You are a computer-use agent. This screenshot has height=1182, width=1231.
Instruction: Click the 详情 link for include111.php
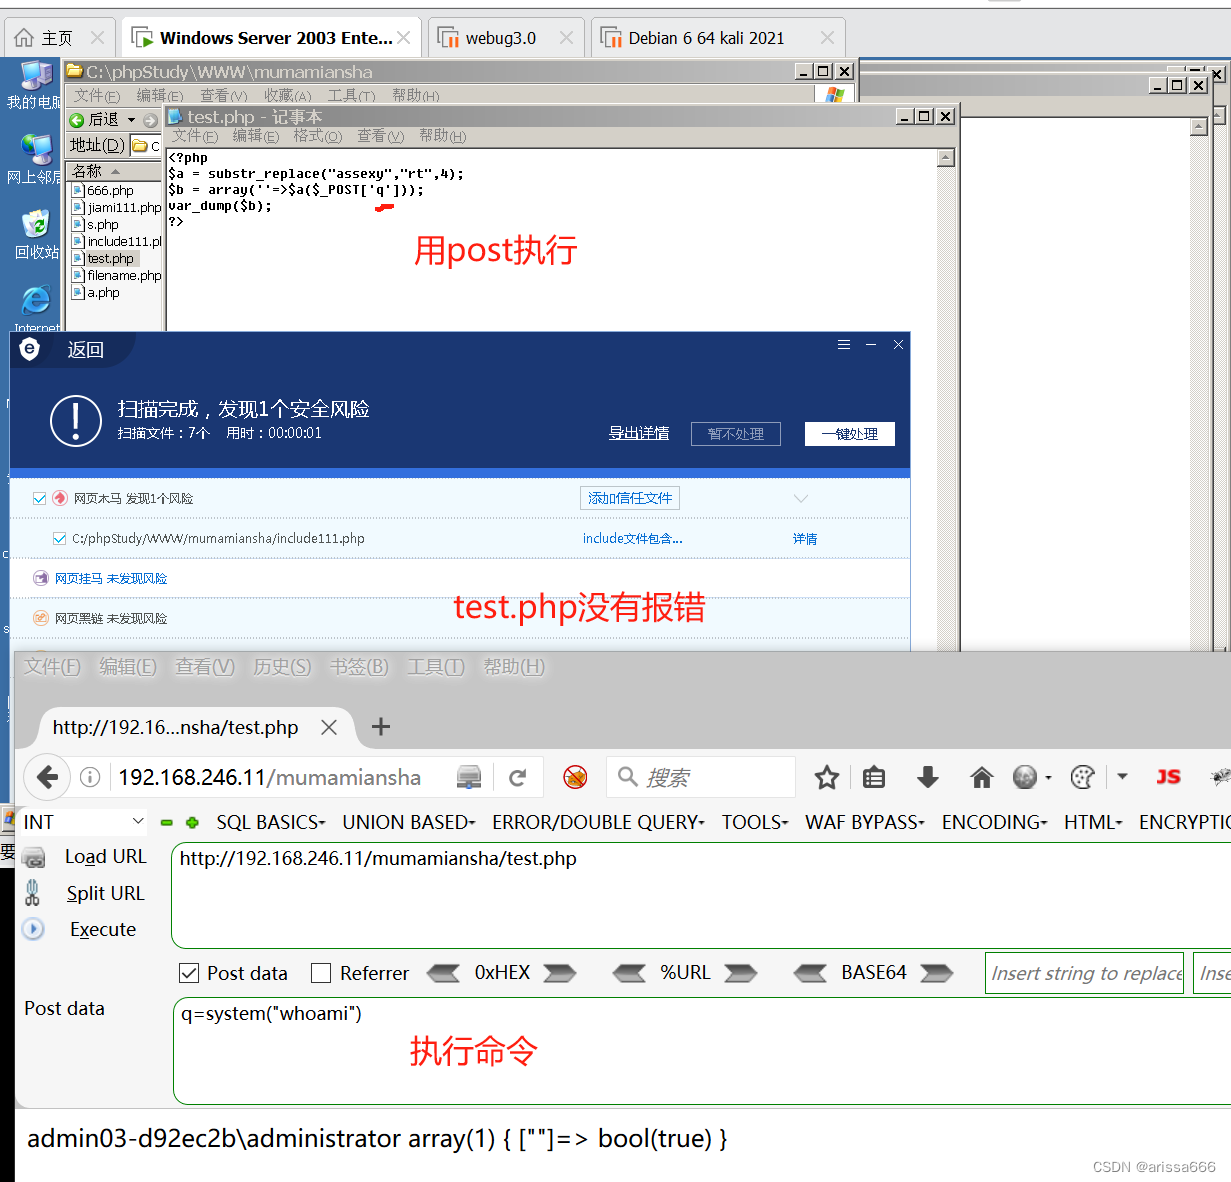pos(805,538)
